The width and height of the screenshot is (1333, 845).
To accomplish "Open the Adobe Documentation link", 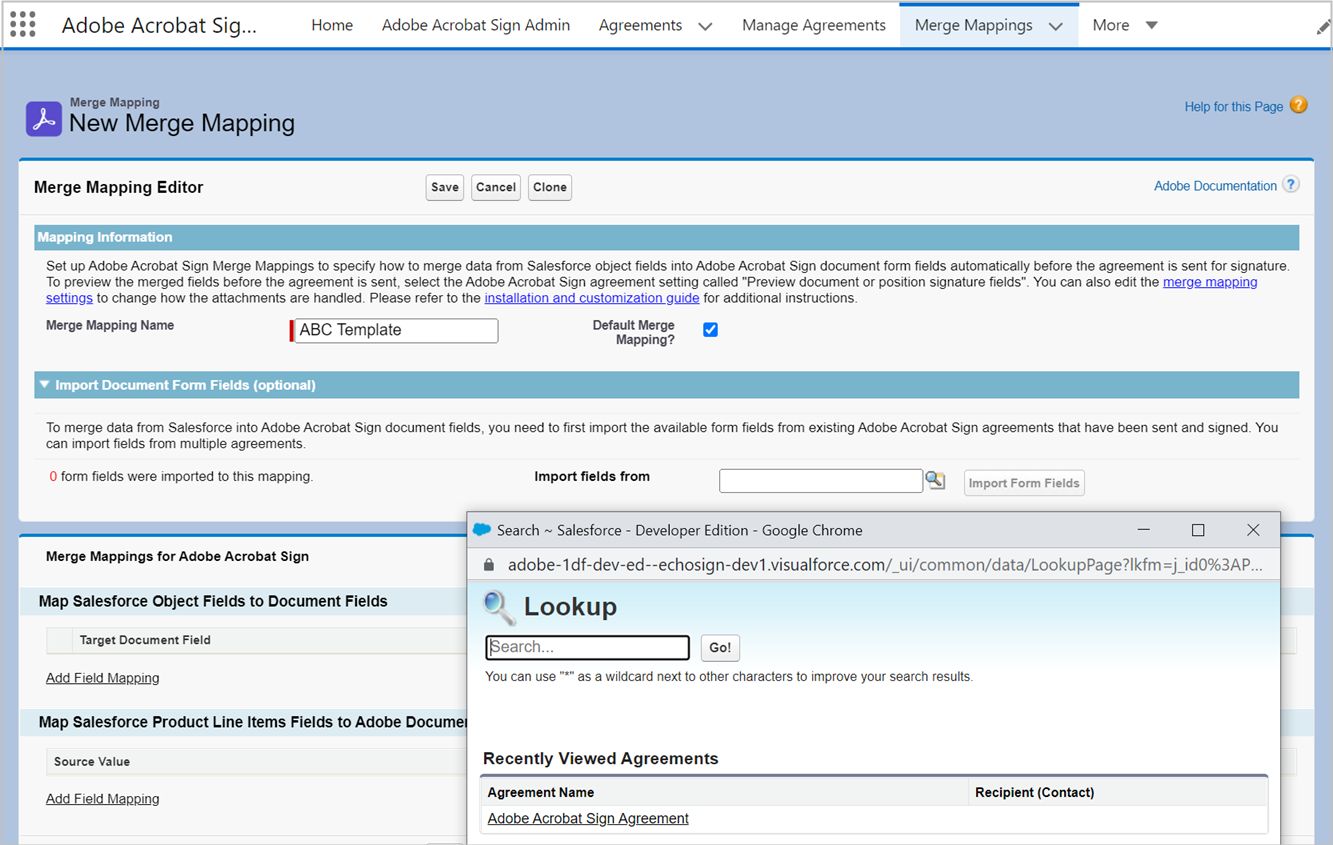I will pyautogui.click(x=1215, y=186).
